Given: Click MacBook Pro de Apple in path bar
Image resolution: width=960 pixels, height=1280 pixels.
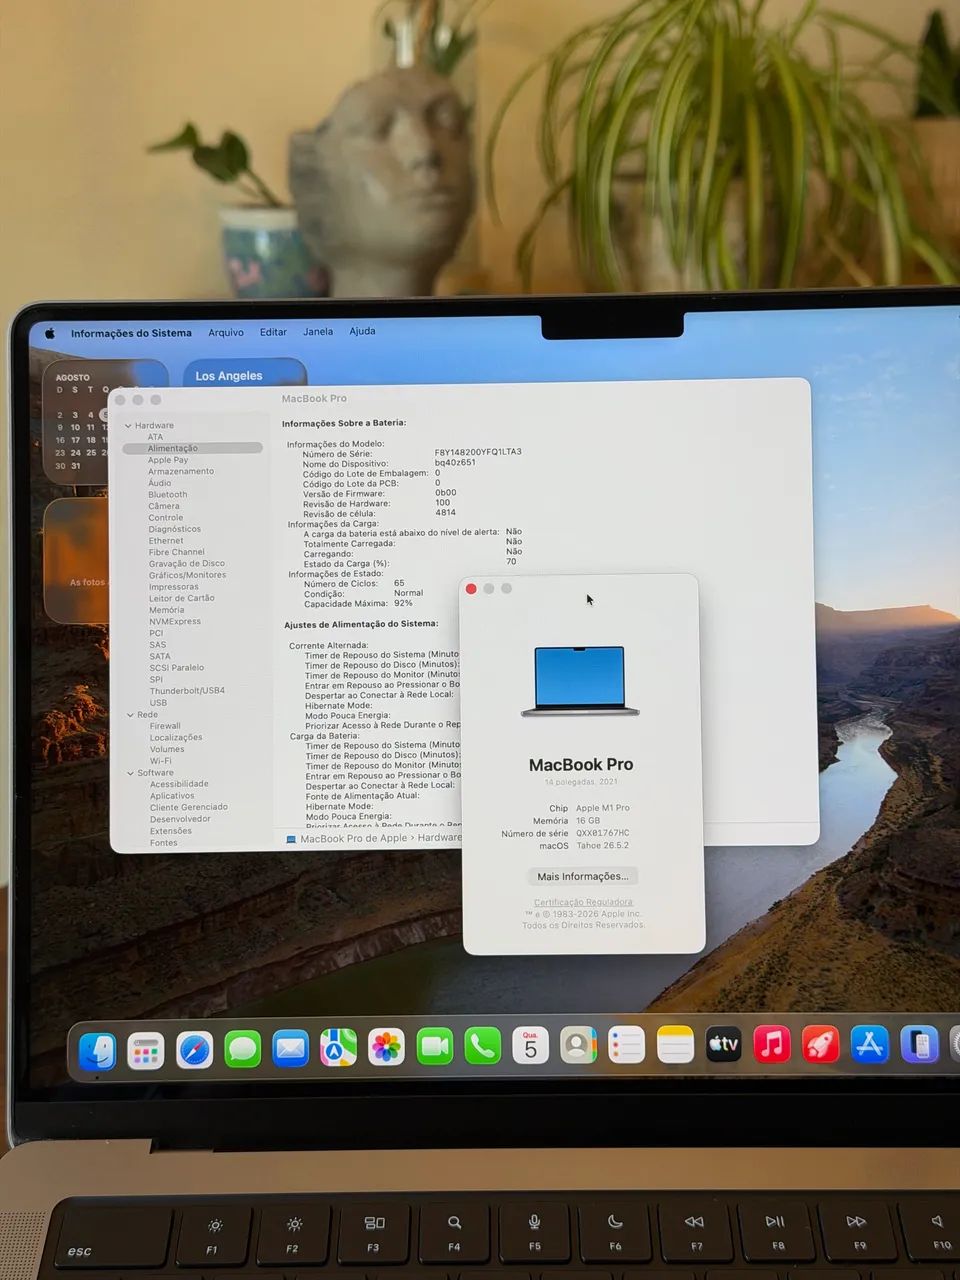Looking at the screenshot, I should coord(354,838).
